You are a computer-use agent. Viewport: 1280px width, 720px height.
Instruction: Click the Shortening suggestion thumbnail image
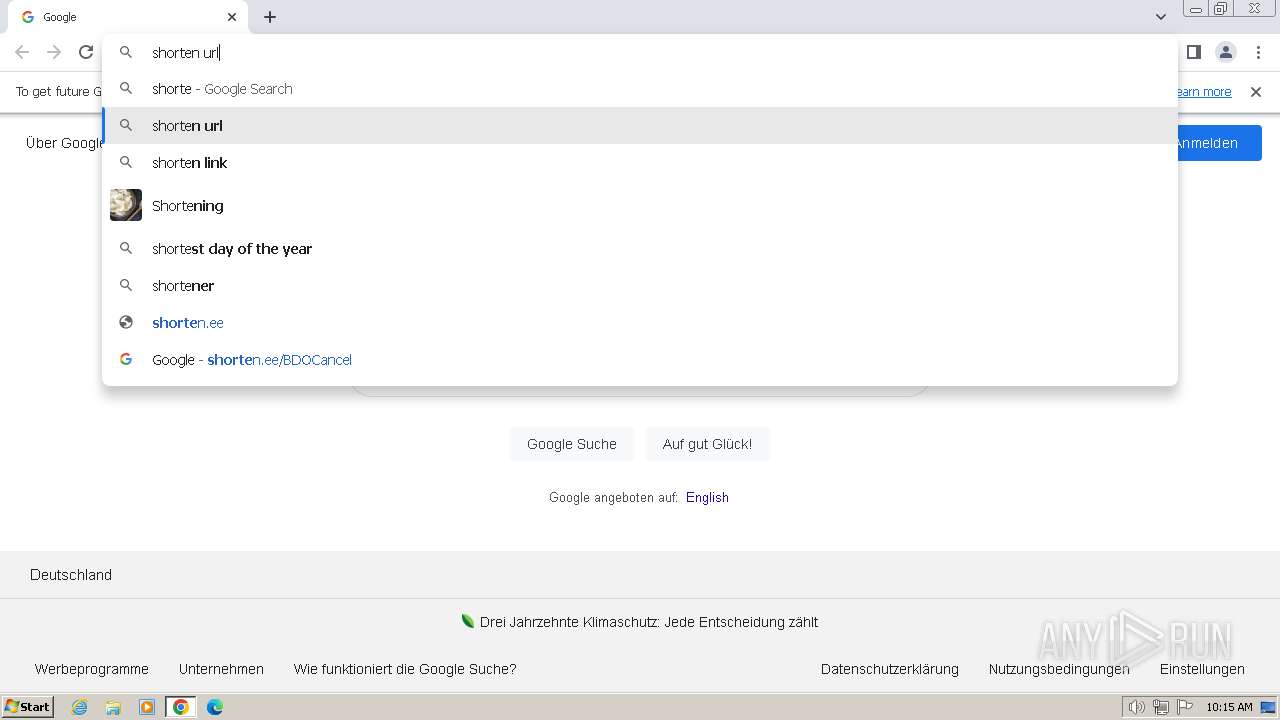pyautogui.click(x=126, y=205)
